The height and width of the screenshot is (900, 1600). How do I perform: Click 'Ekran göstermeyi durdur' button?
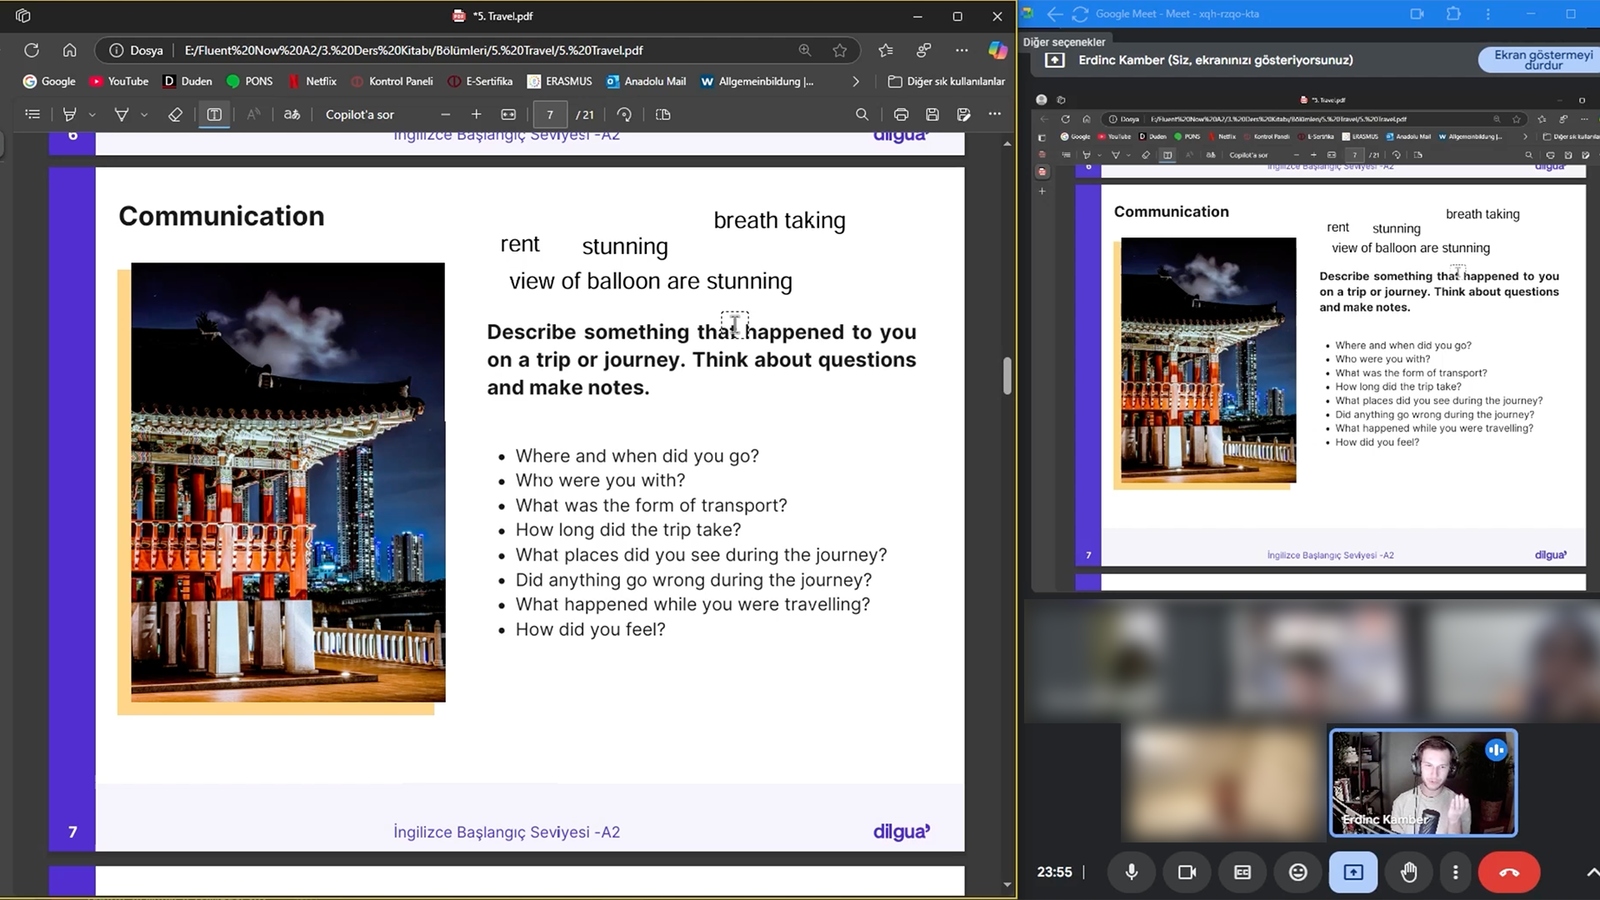coord(1542,60)
